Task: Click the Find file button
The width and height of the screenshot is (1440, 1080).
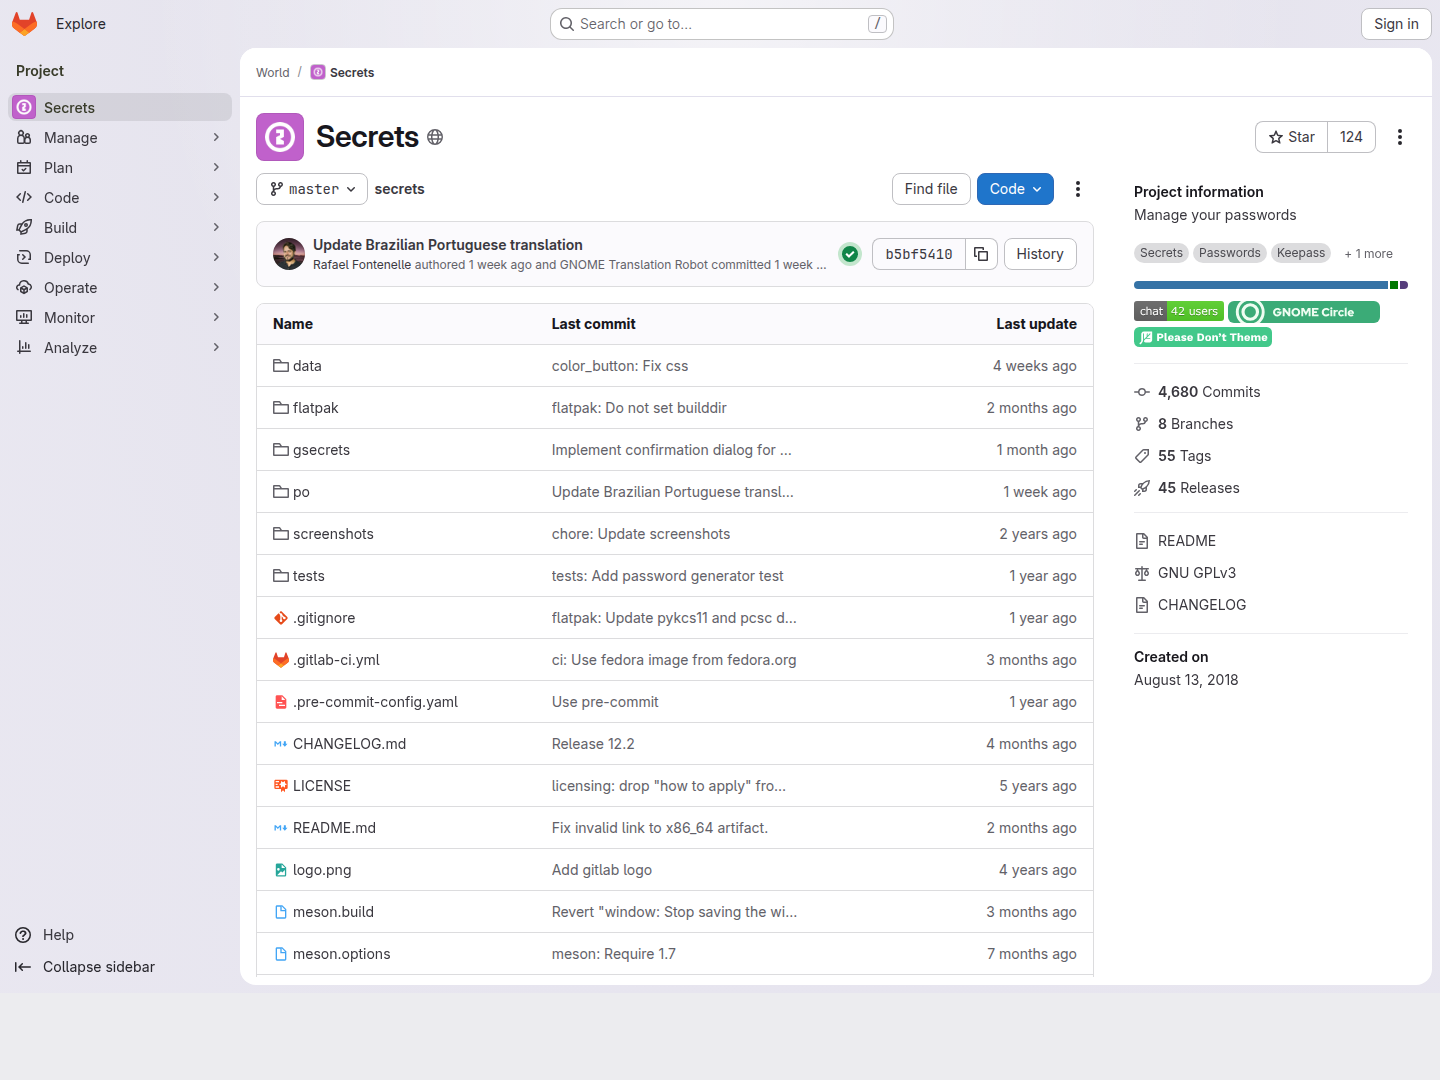Action: click(x=931, y=189)
